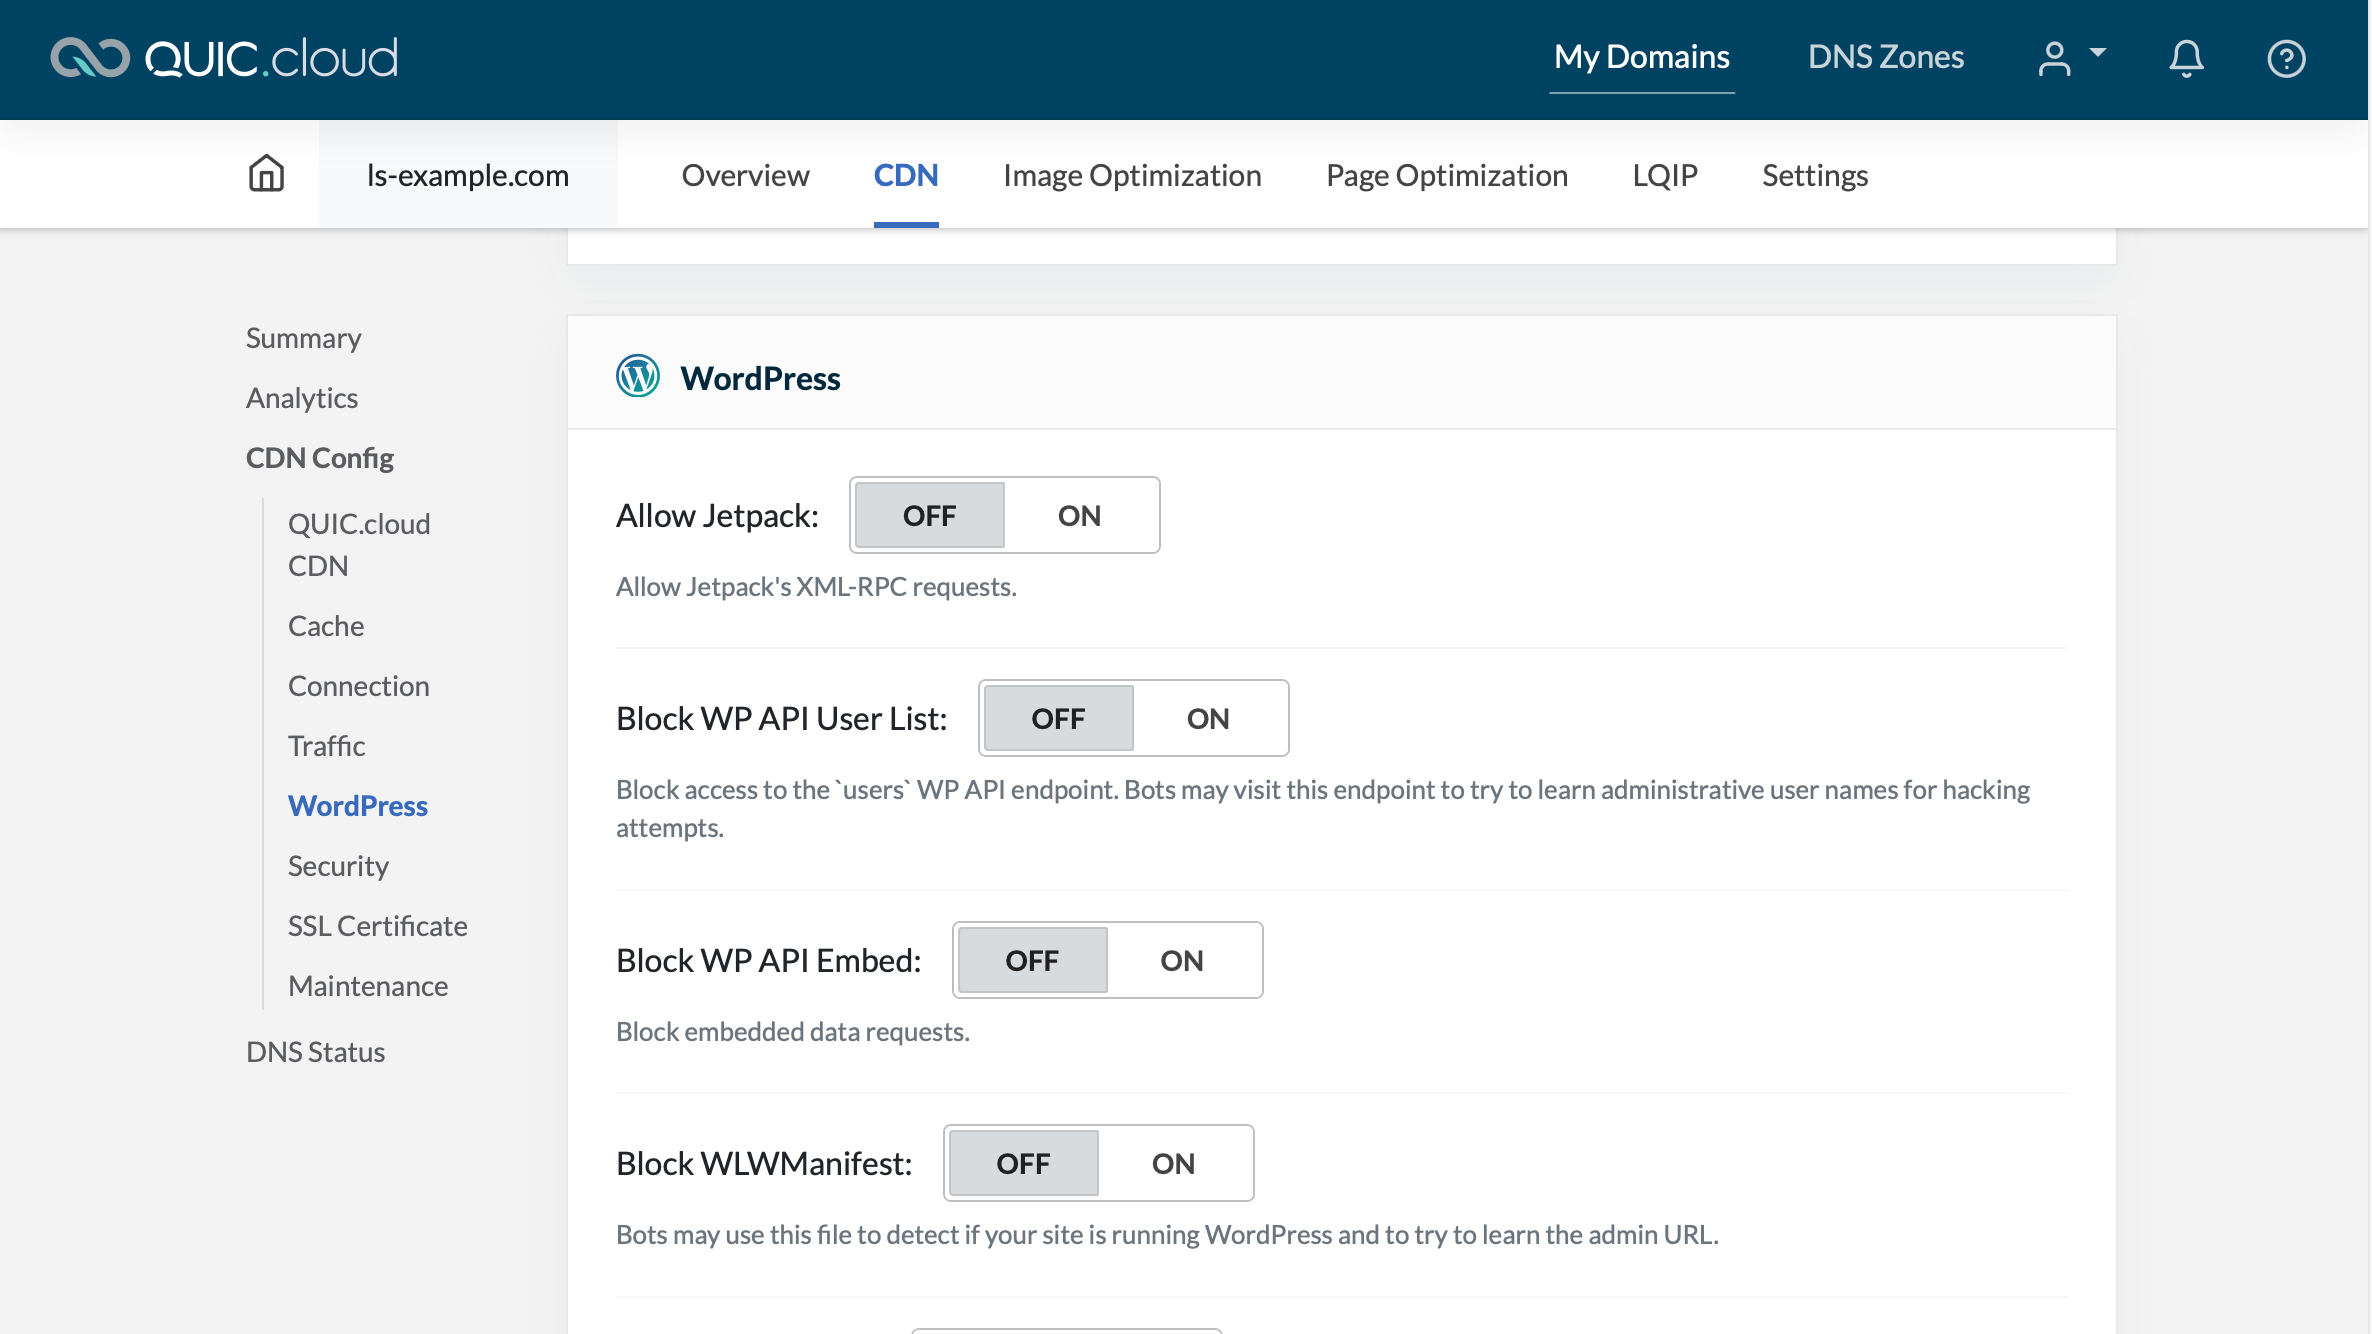Open the QUIC.cloud home logo
The height and width of the screenshot is (1334, 2372).
click(222, 57)
